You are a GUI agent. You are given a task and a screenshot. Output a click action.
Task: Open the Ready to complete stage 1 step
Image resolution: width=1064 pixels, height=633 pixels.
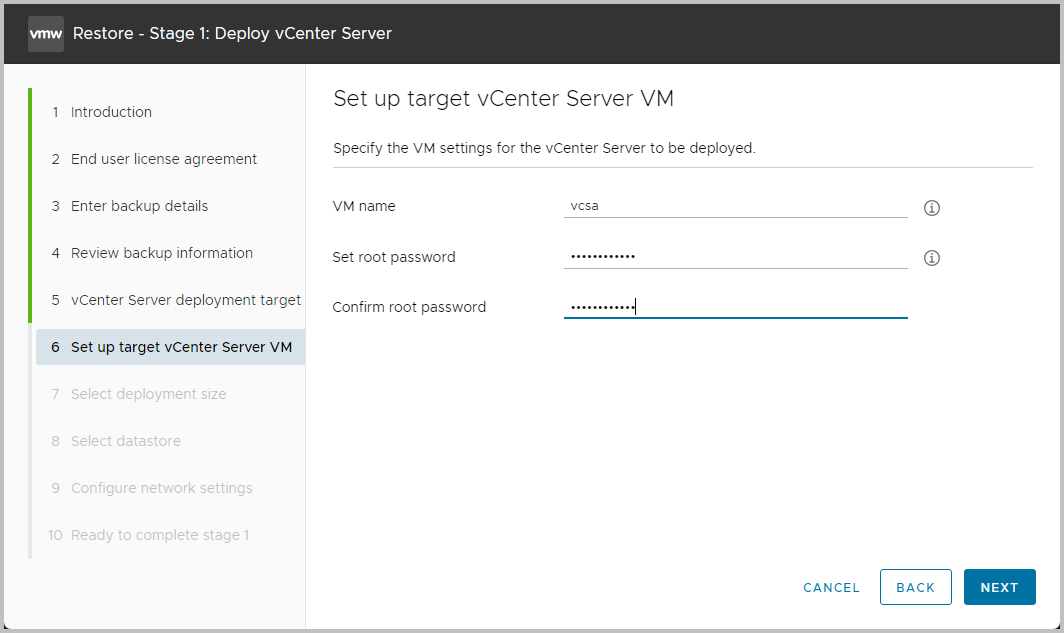160,534
